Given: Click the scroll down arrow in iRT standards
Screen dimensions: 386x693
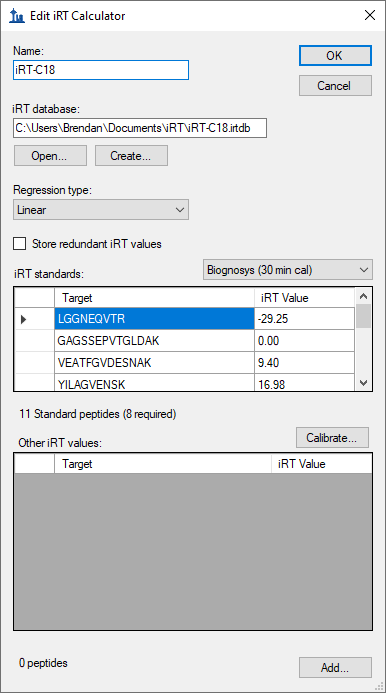Looking at the screenshot, I should point(363,383).
